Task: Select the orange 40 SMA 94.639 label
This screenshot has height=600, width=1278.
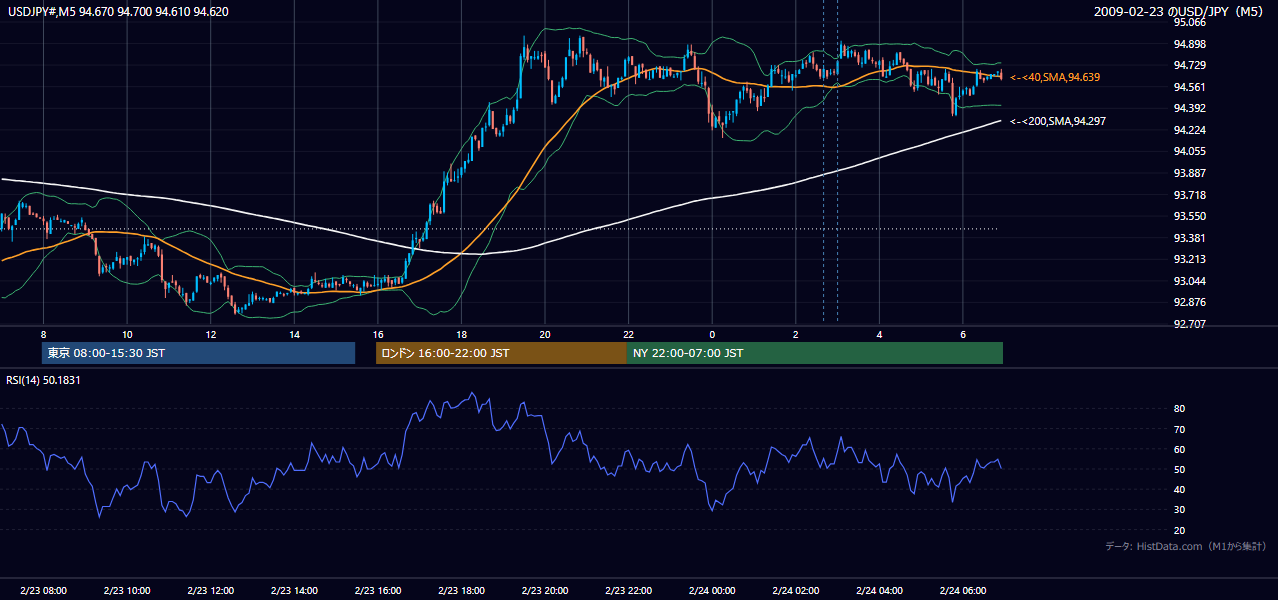Action: pos(1056,77)
